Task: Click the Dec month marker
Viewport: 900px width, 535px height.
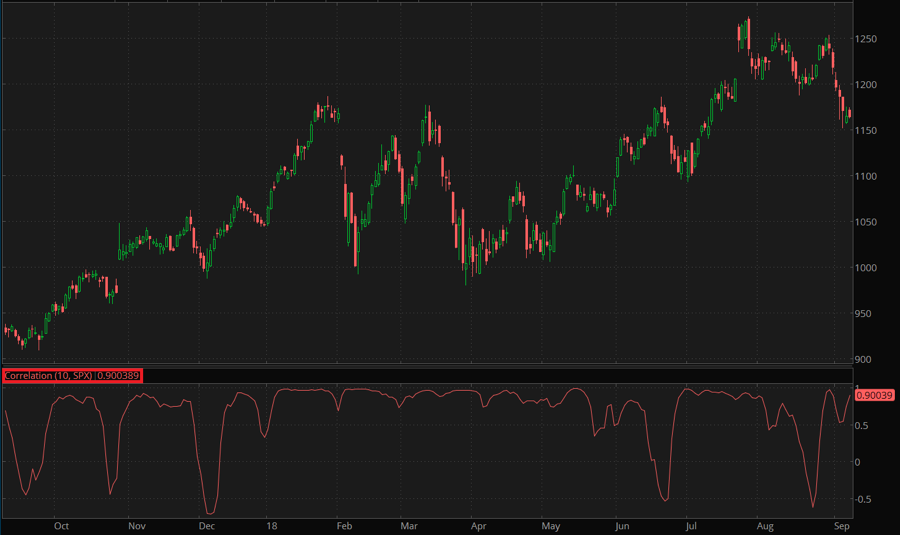Action: (x=207, y=525)
